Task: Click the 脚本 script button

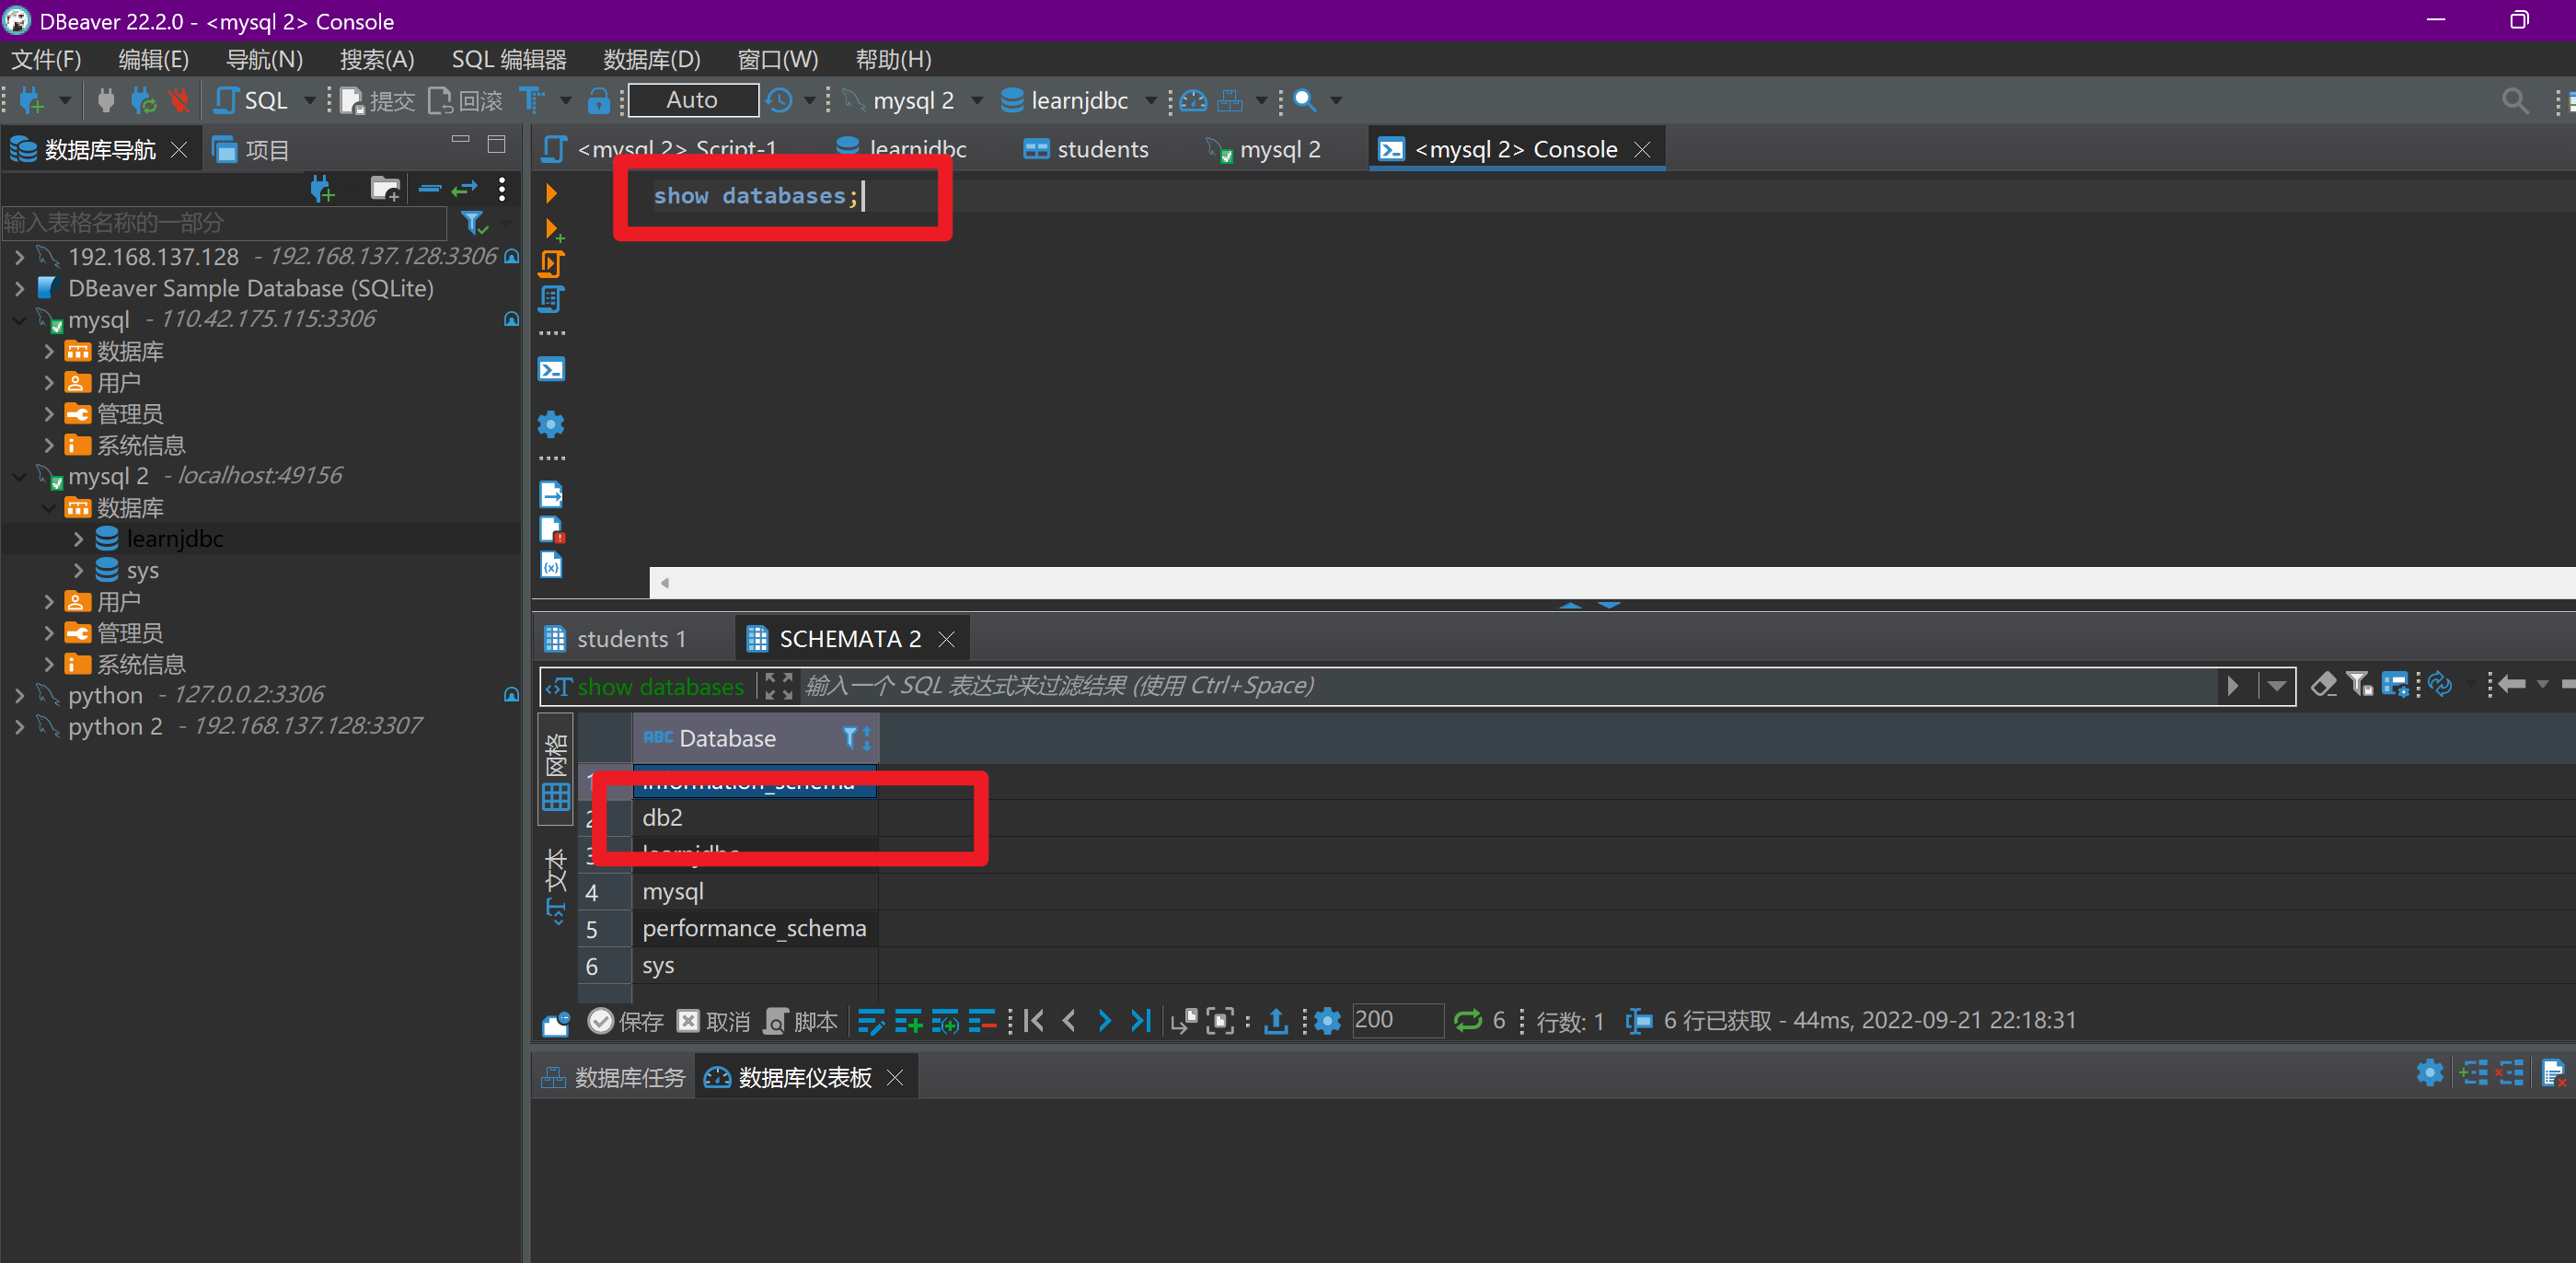Action: (x=801, y=1021)
